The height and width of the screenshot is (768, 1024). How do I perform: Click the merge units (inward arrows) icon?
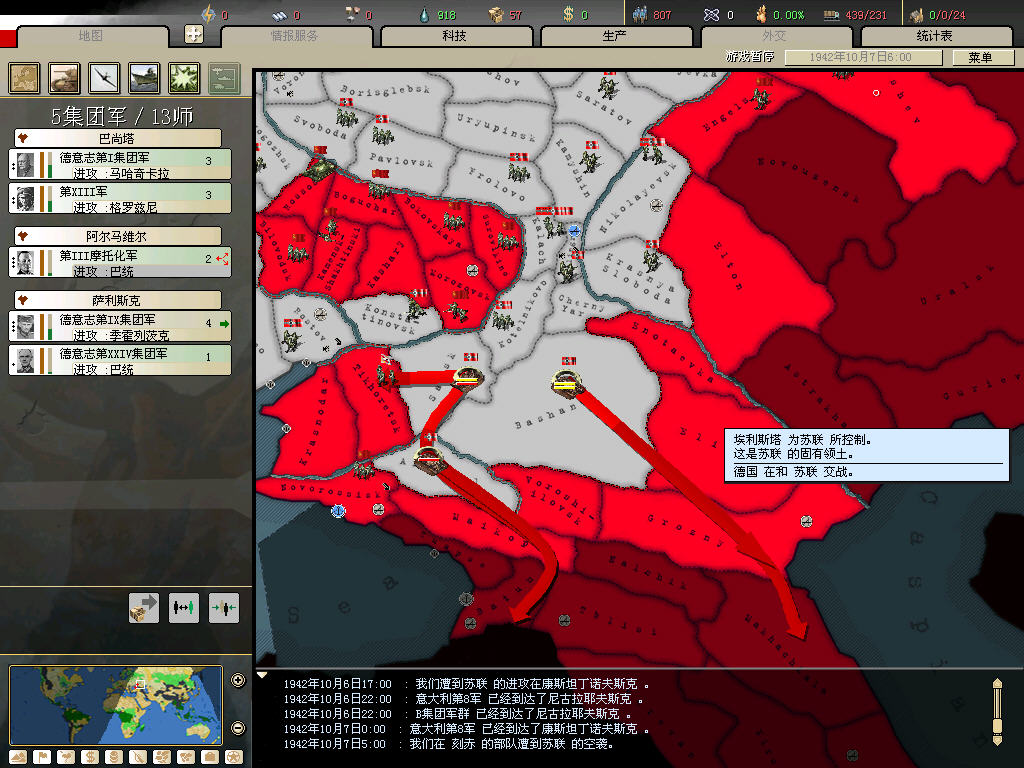pyautogui.click(x=224, y=607)
